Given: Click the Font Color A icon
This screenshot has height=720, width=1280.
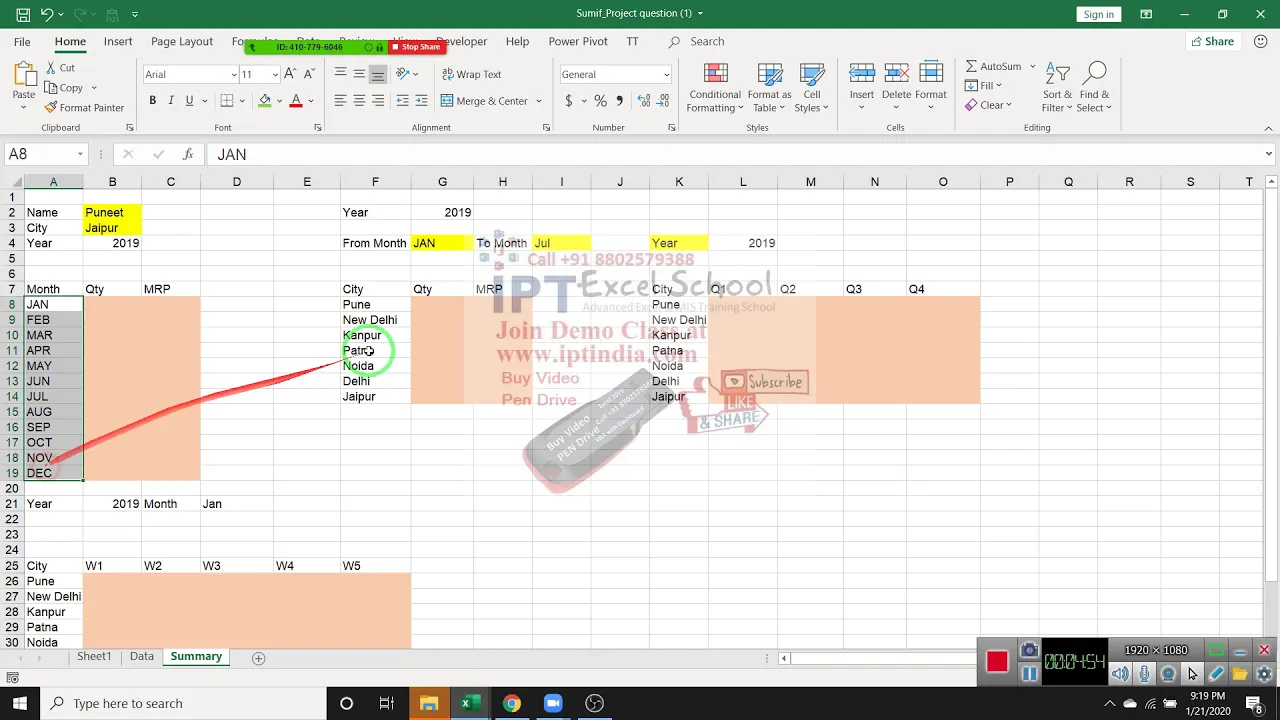Looking at the screenshot, I should [x=296, y=101].
